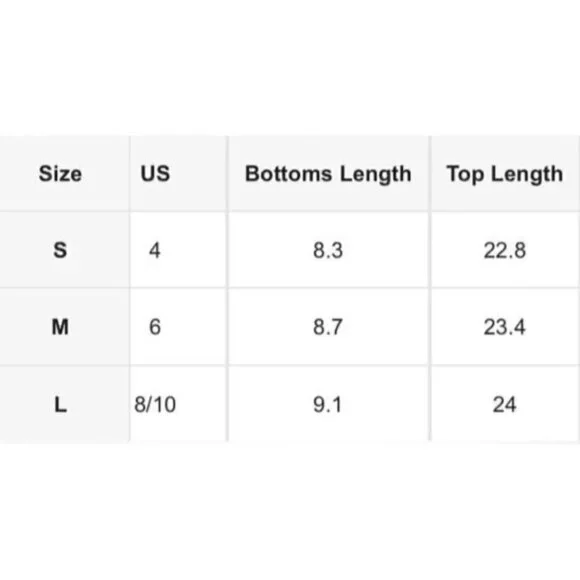Click the word Bottoms in the header
Viewport: 580px width, 580px height.
[x=289, y=173]
